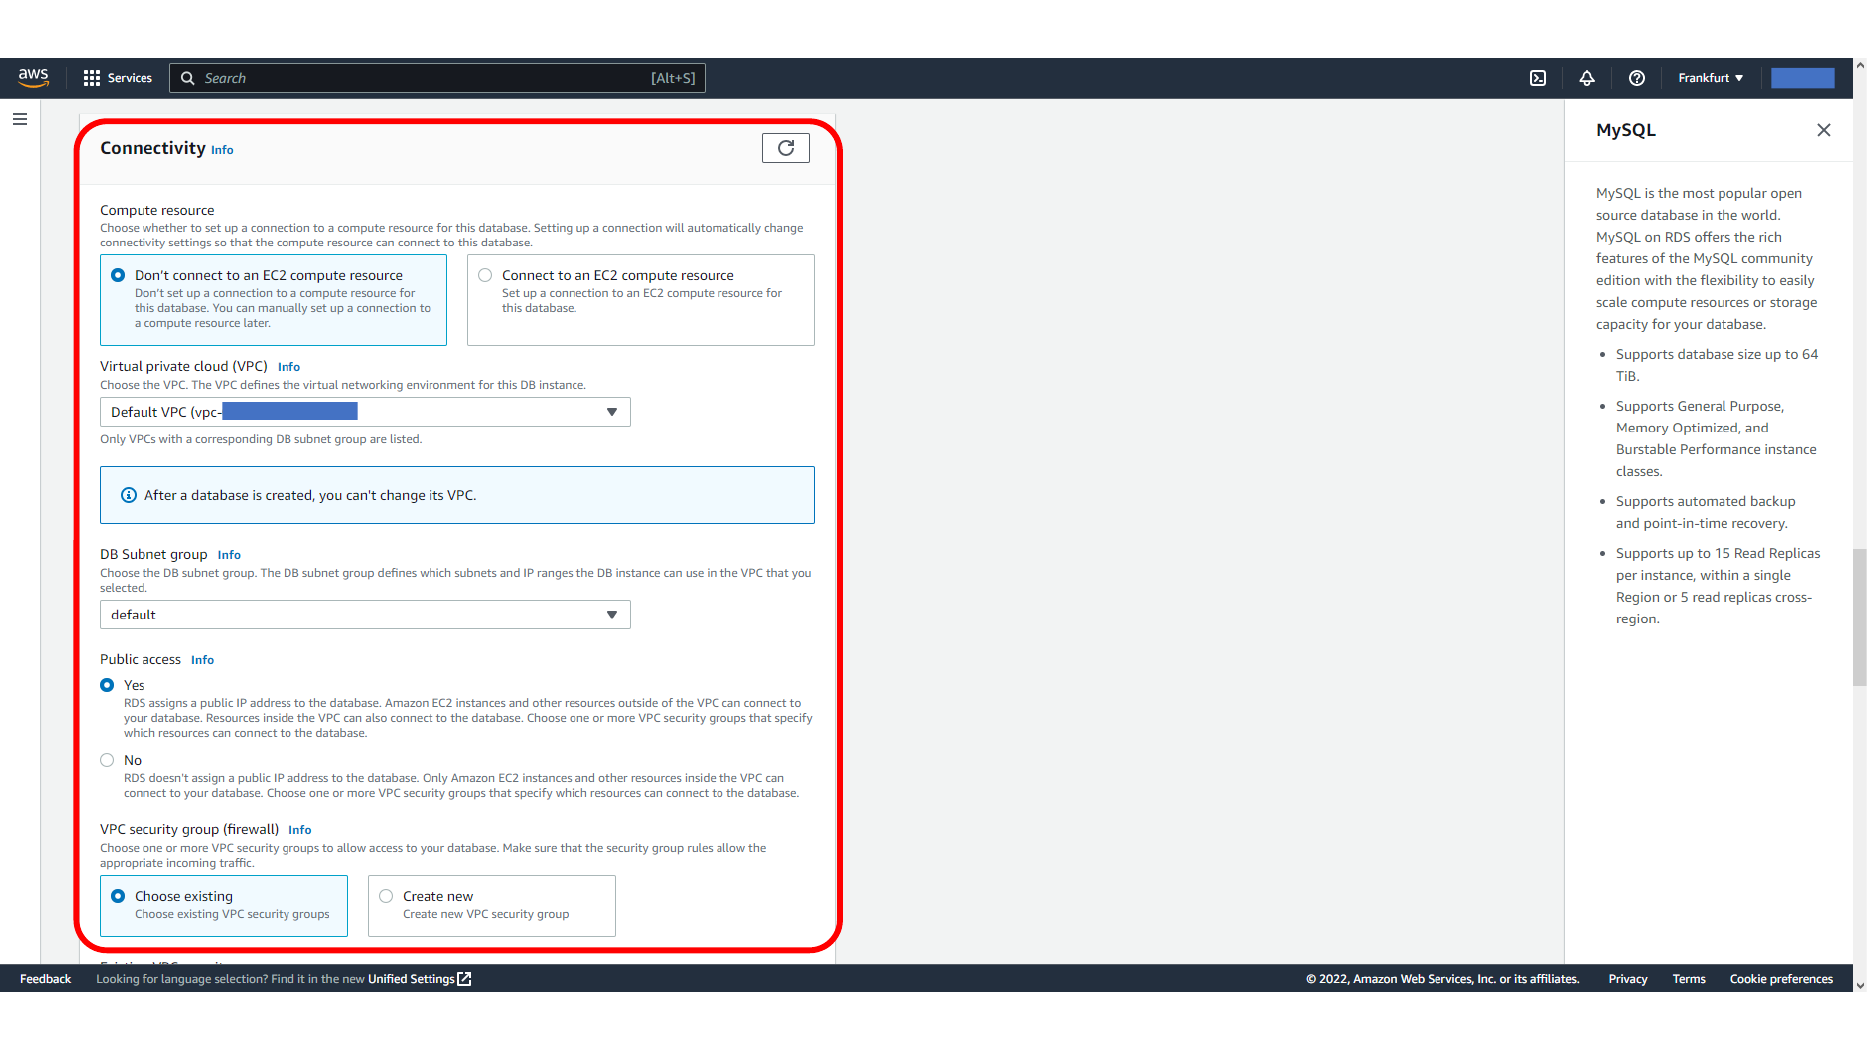Expand the hamburger side navigation menu

coord(20,119)
